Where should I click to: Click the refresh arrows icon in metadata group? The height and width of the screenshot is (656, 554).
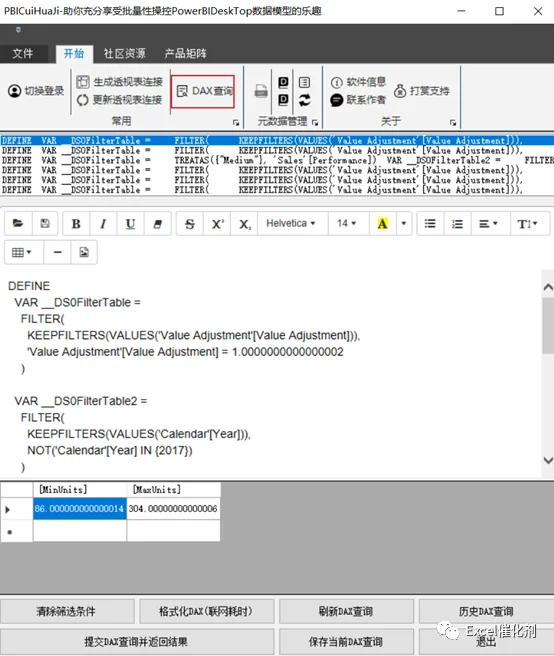click(305, 100)
